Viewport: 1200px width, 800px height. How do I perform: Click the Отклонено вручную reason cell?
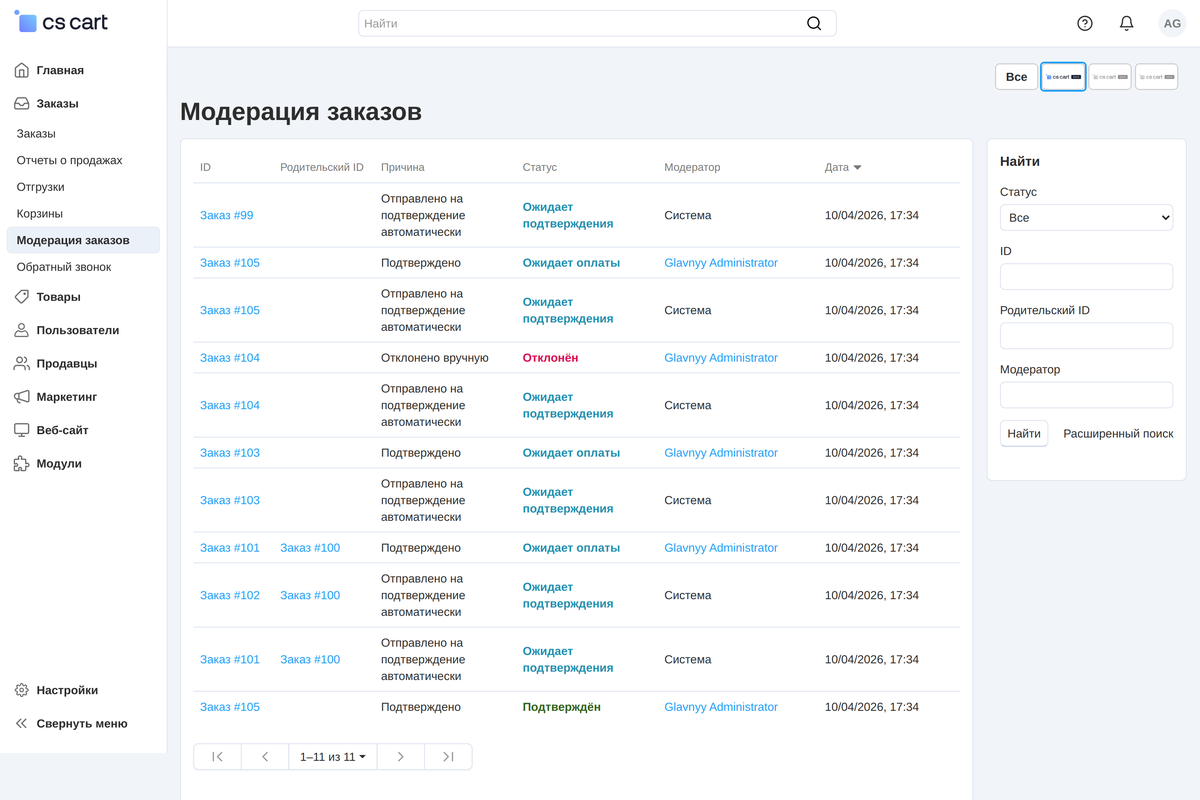[x=435, y=358]
